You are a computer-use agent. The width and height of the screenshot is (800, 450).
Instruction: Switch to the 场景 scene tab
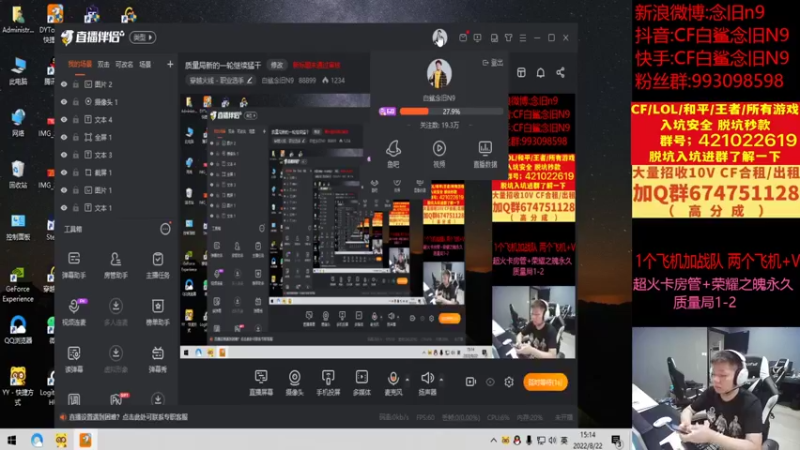click(145, 64)
